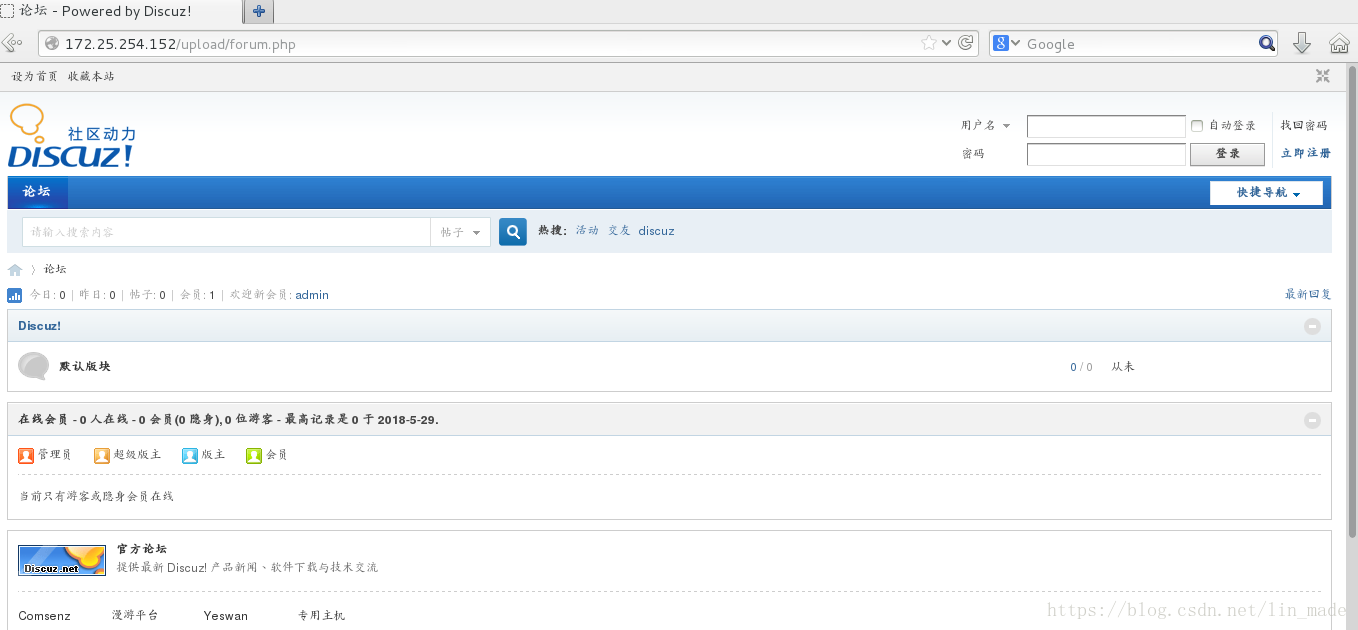
Task: Click the hot search 交友 link
Action: (619, 231)
